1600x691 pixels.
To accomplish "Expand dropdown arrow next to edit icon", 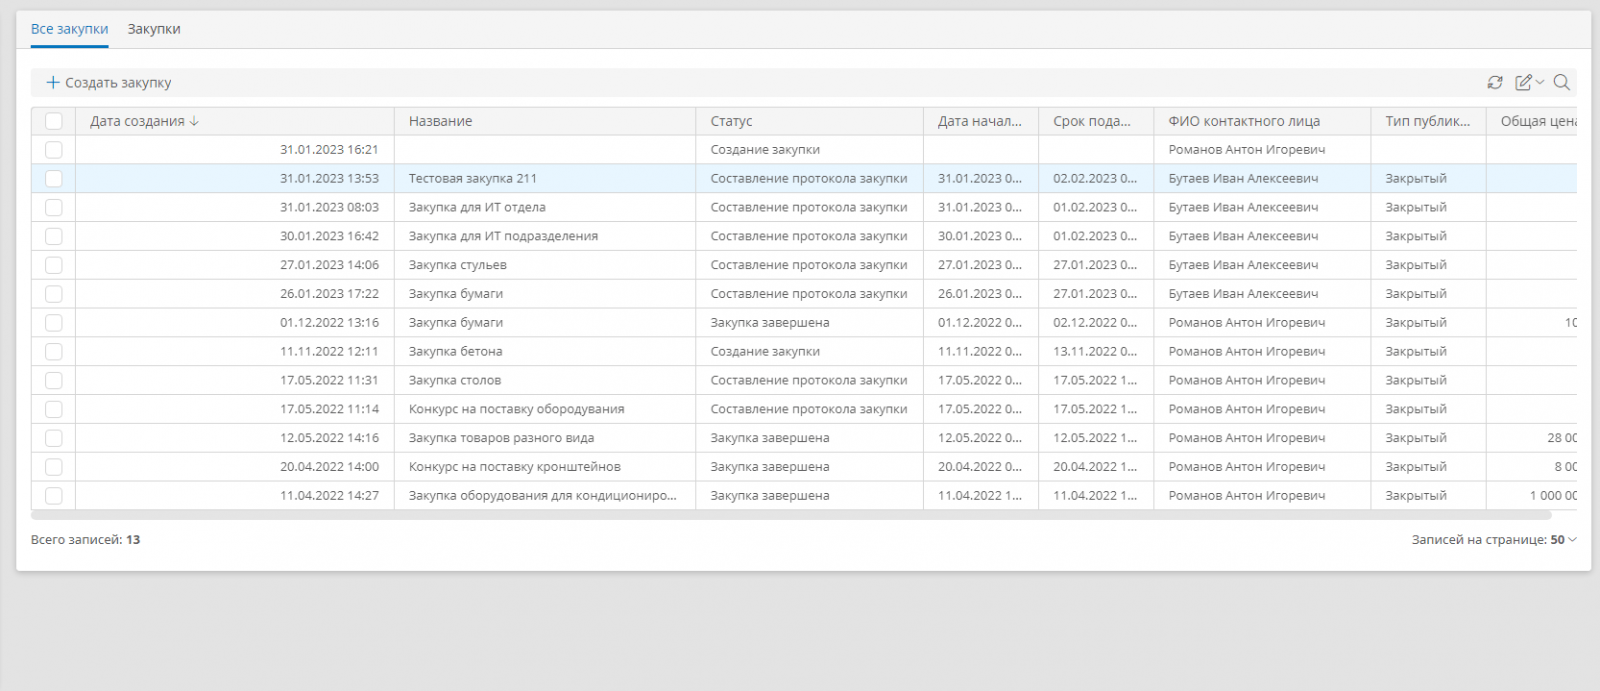I will point(1540,83).
